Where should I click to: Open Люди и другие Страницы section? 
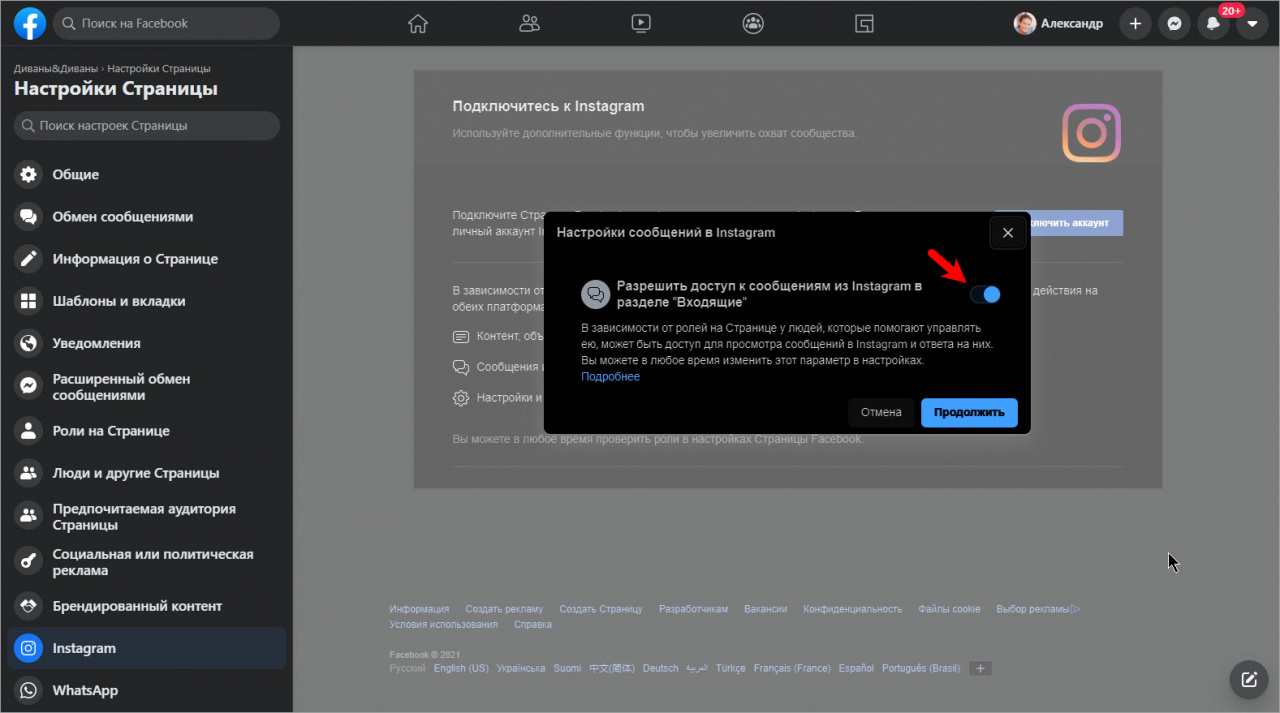[146, 473]
